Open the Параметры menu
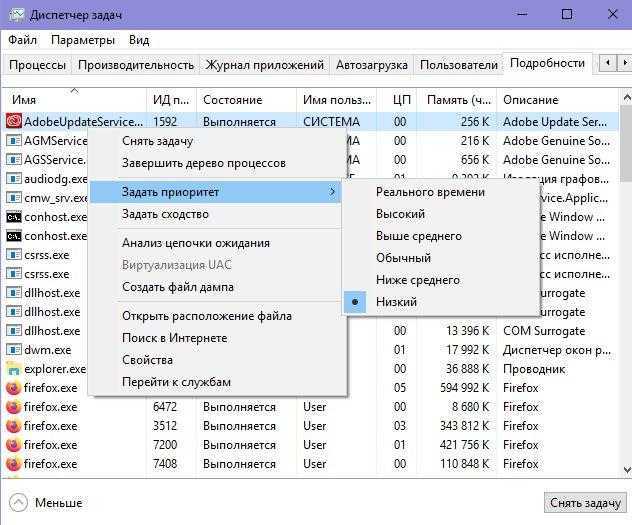Viewport: 632px width, 525px height. click(83, 40)
